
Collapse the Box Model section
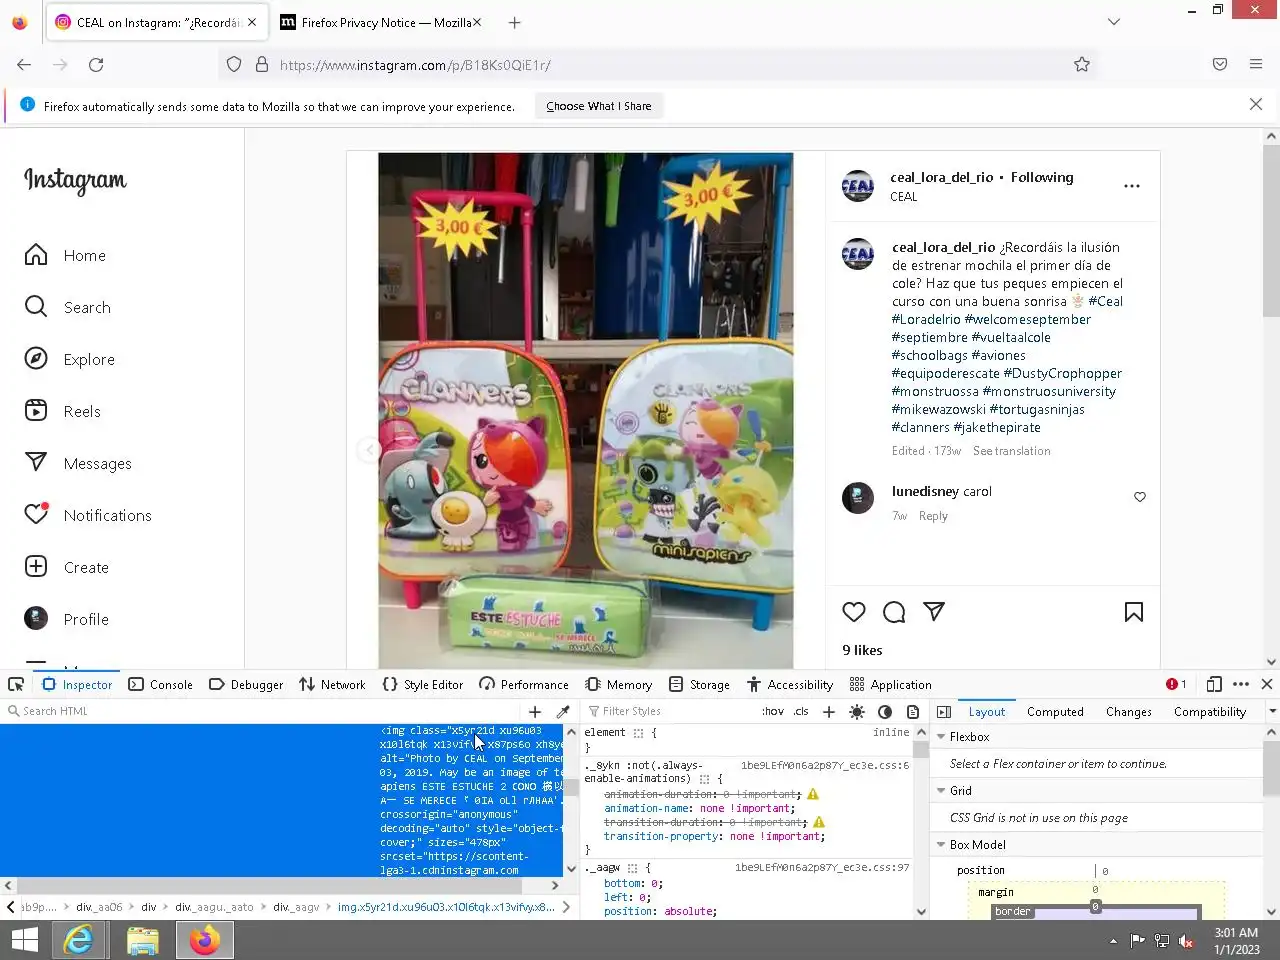point(941,845)
